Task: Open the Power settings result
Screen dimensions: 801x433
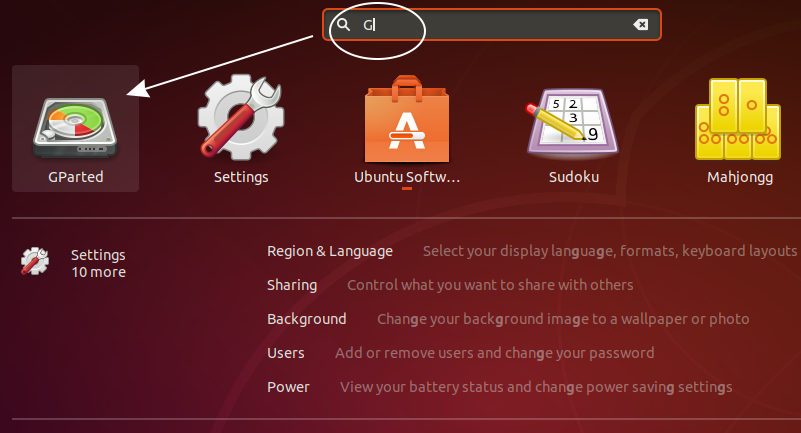Action: [288, 387]
